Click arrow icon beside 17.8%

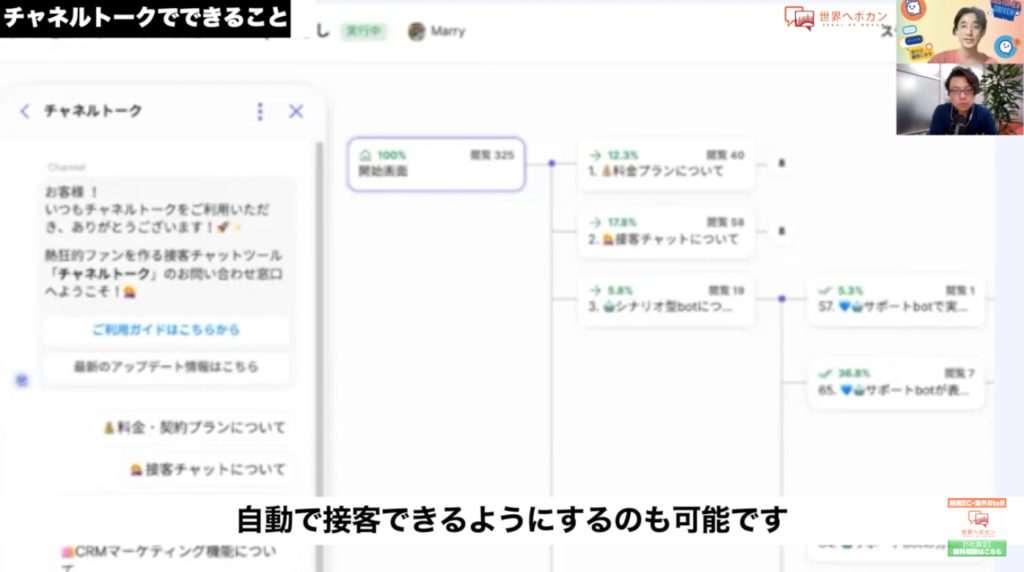pos(595,223)
